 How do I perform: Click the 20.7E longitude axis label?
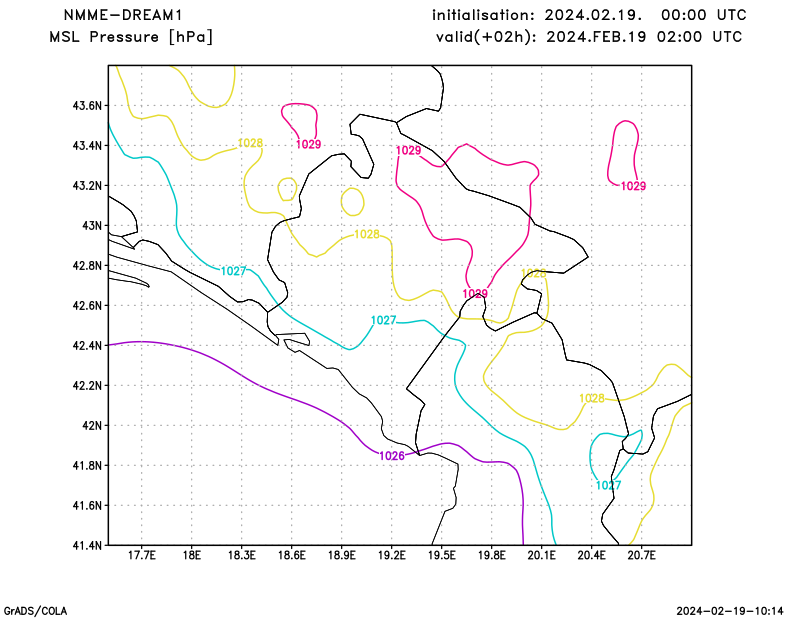641,555
